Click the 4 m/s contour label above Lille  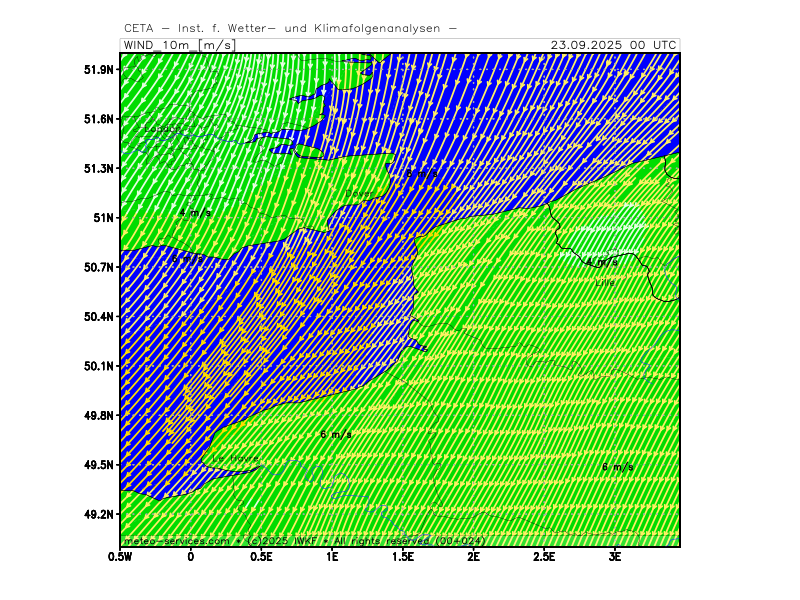[602, 263]
